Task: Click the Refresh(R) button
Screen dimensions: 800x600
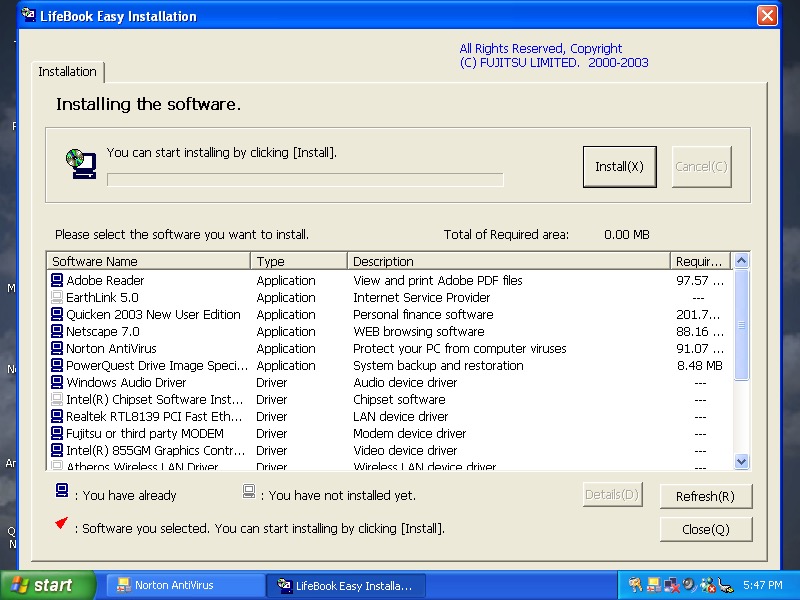Action: tap(705, 496)
